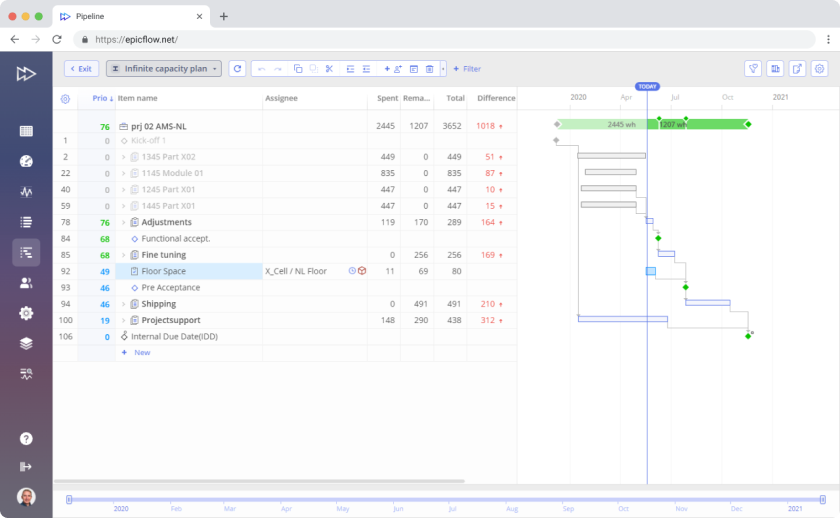Open the toolbar overflow arrow
Viewport: 840px width, 518px height.
443,69
